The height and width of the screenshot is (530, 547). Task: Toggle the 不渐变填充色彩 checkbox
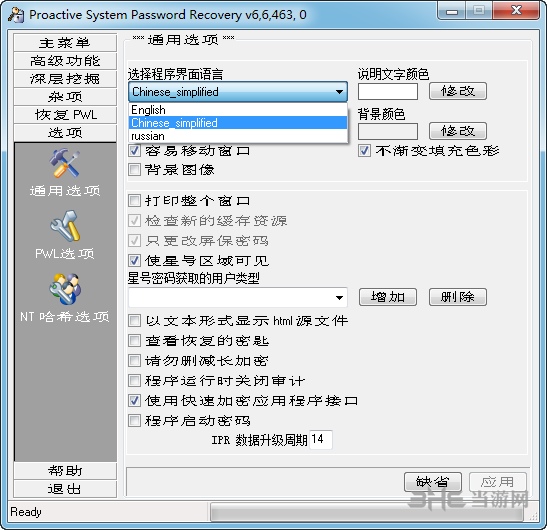364,151
